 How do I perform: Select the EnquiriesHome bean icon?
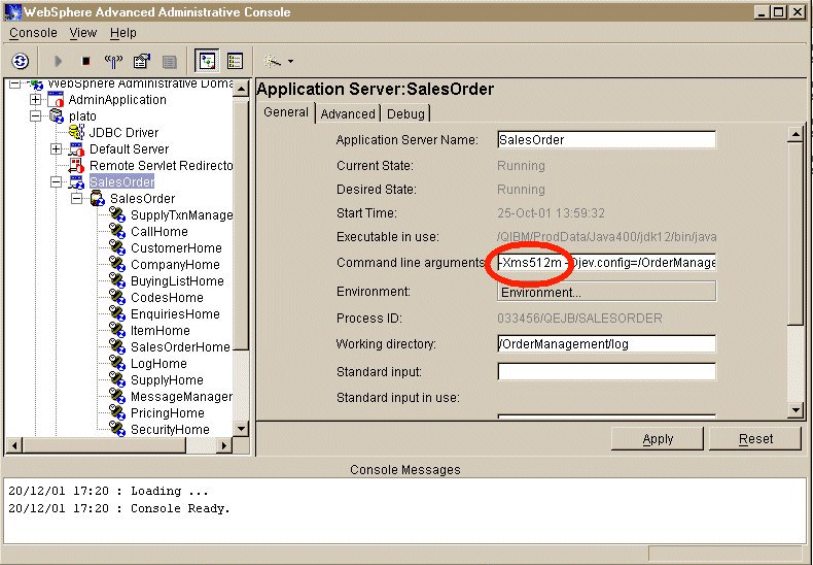[118, 314]
